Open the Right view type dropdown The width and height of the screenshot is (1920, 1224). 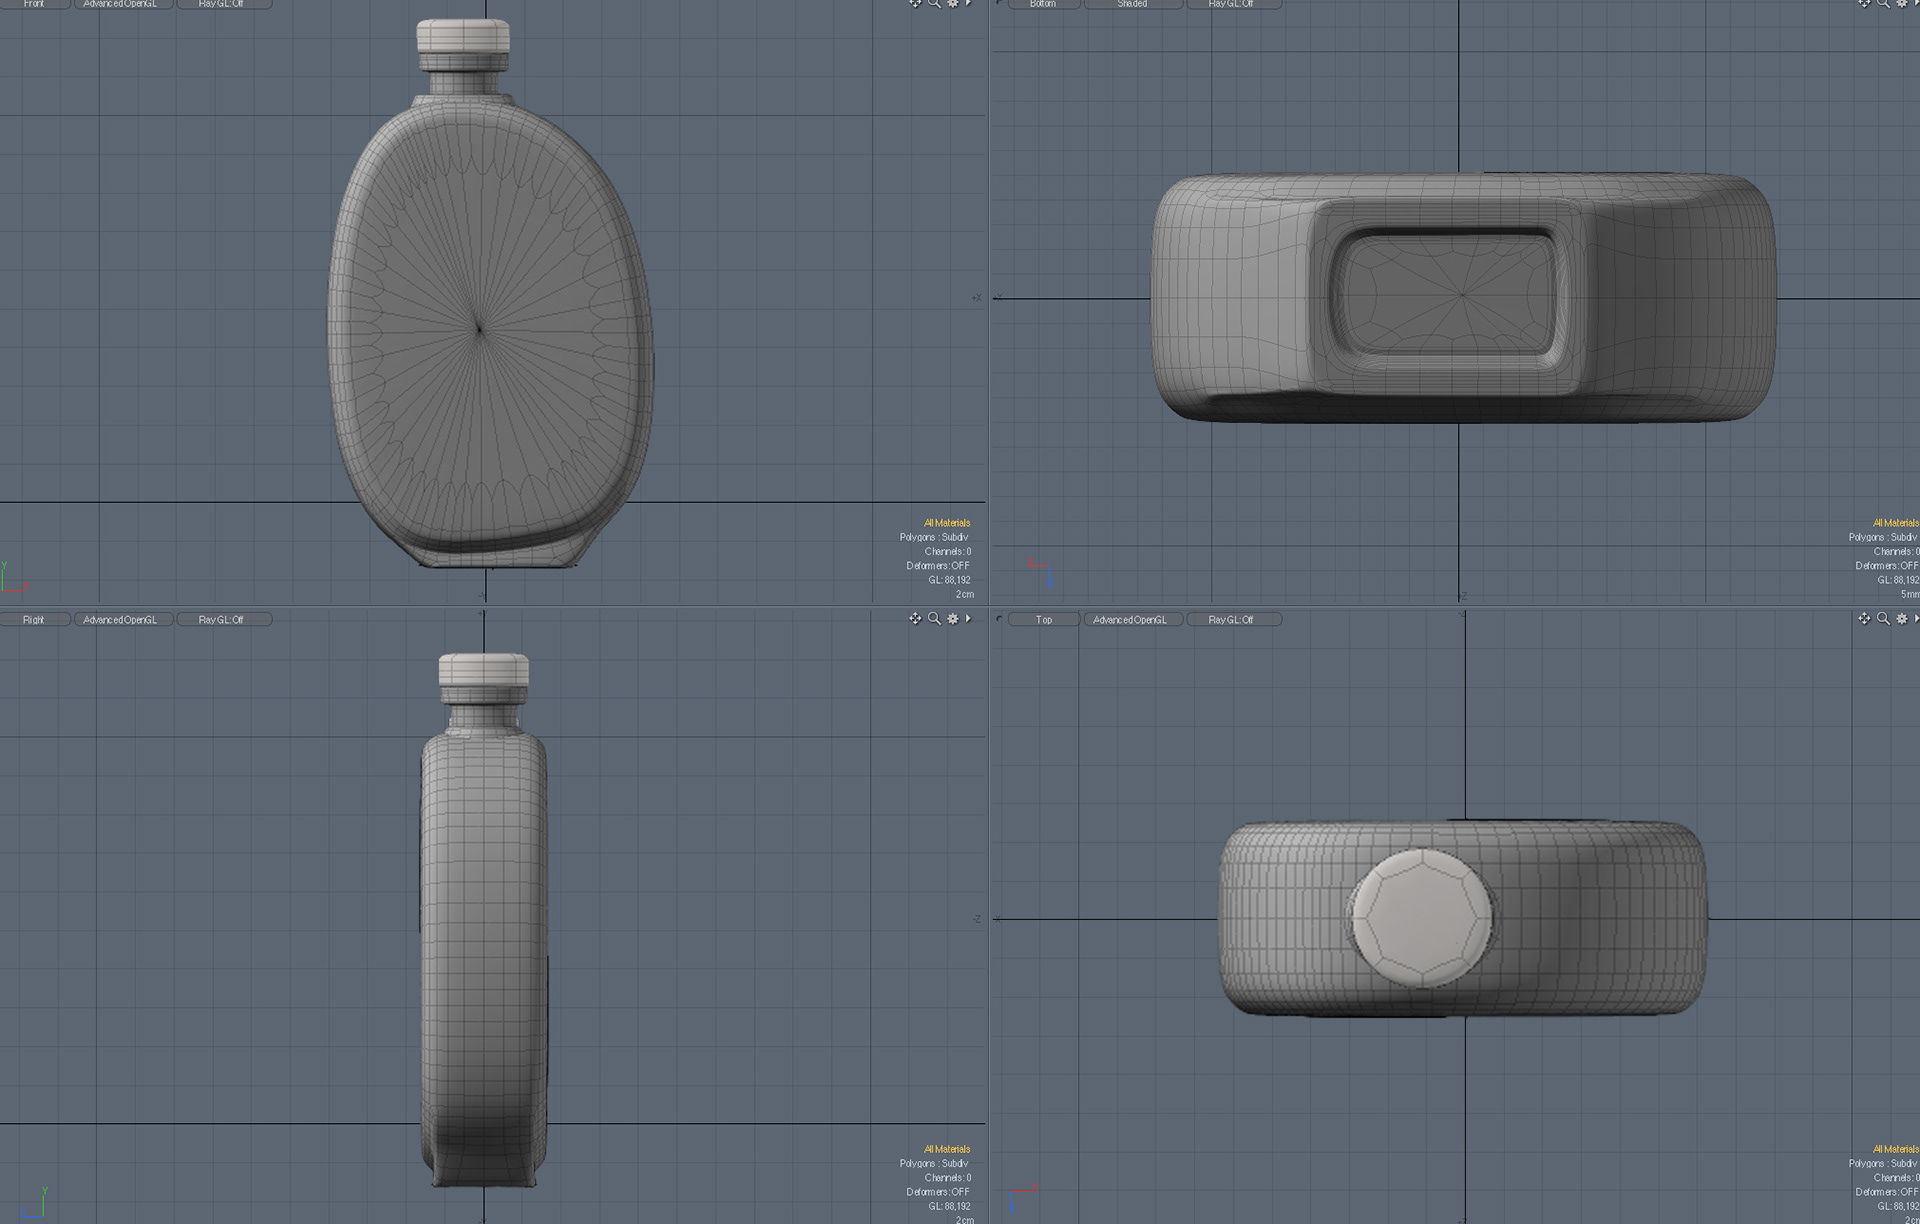tap(34, 620)
